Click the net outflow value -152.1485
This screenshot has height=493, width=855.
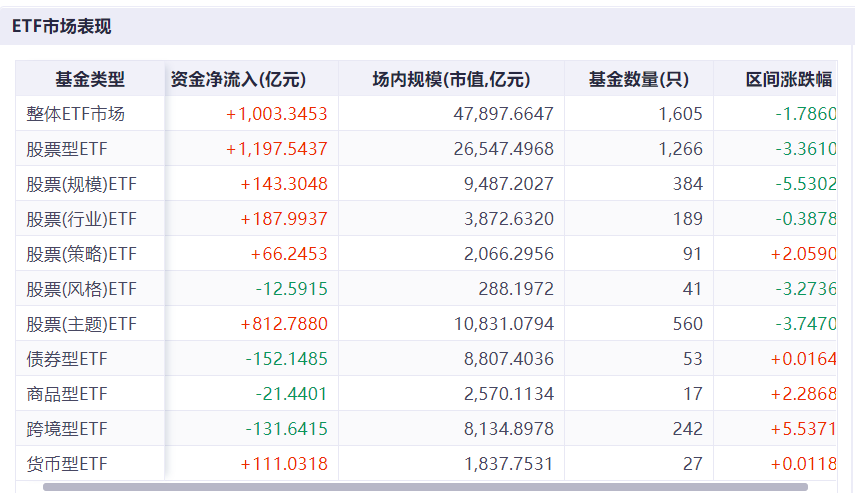(286, 359)
